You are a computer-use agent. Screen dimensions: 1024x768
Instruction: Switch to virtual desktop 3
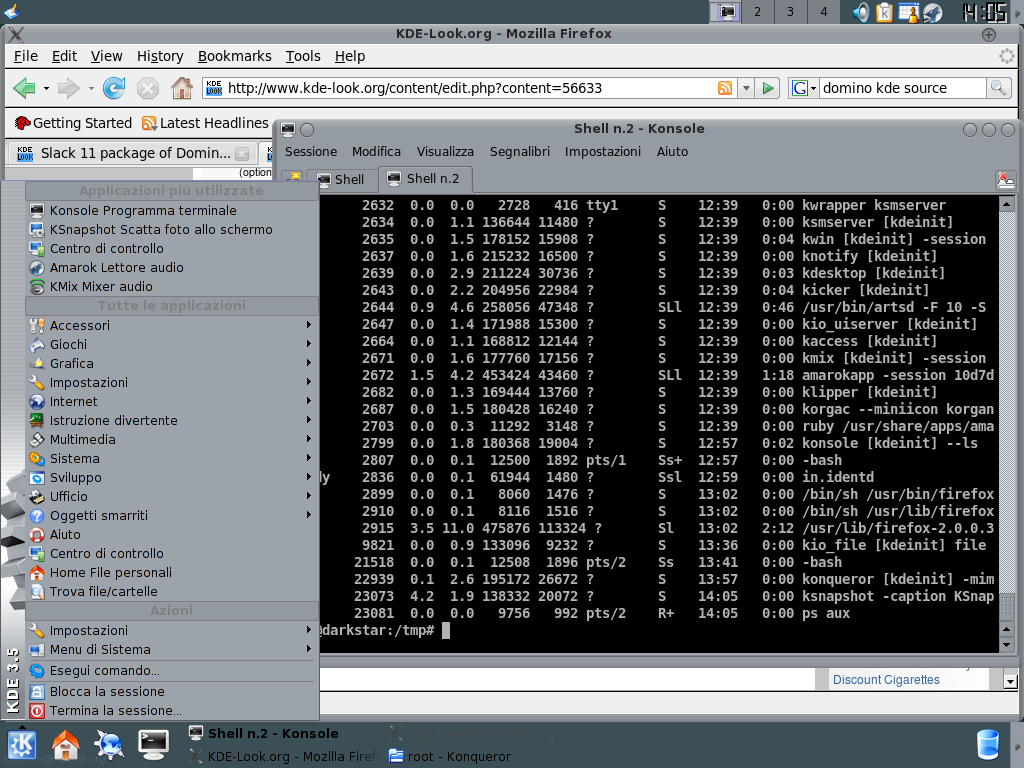[x=790, y=12]
